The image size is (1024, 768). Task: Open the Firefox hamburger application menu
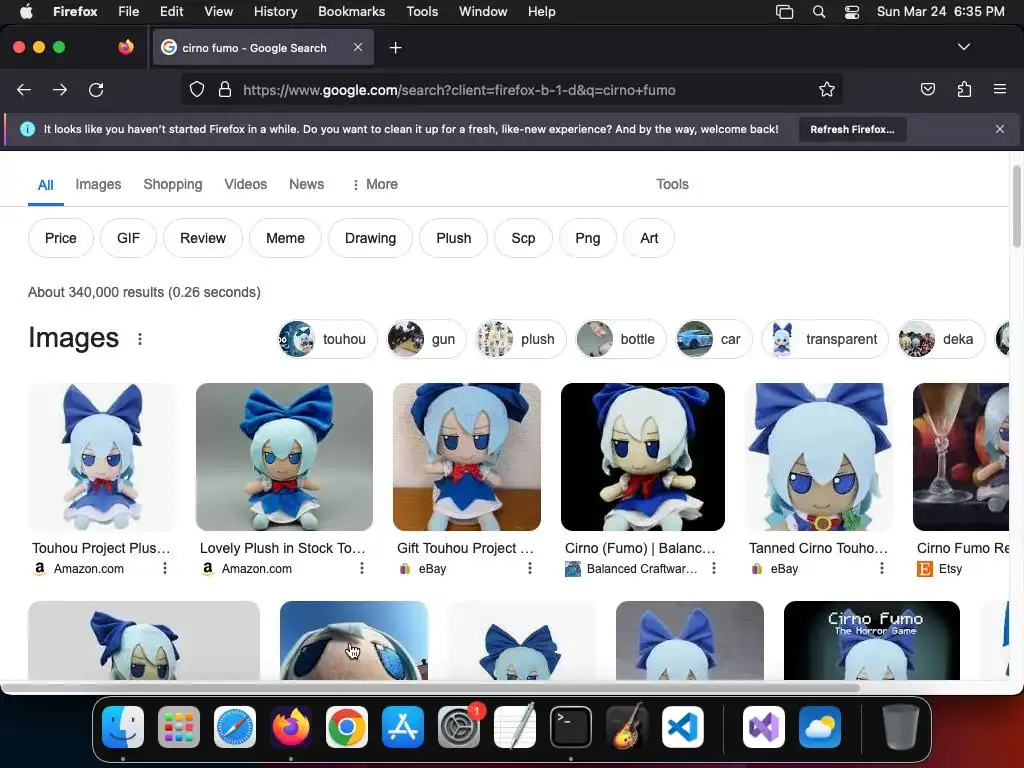coord(1000,89)
